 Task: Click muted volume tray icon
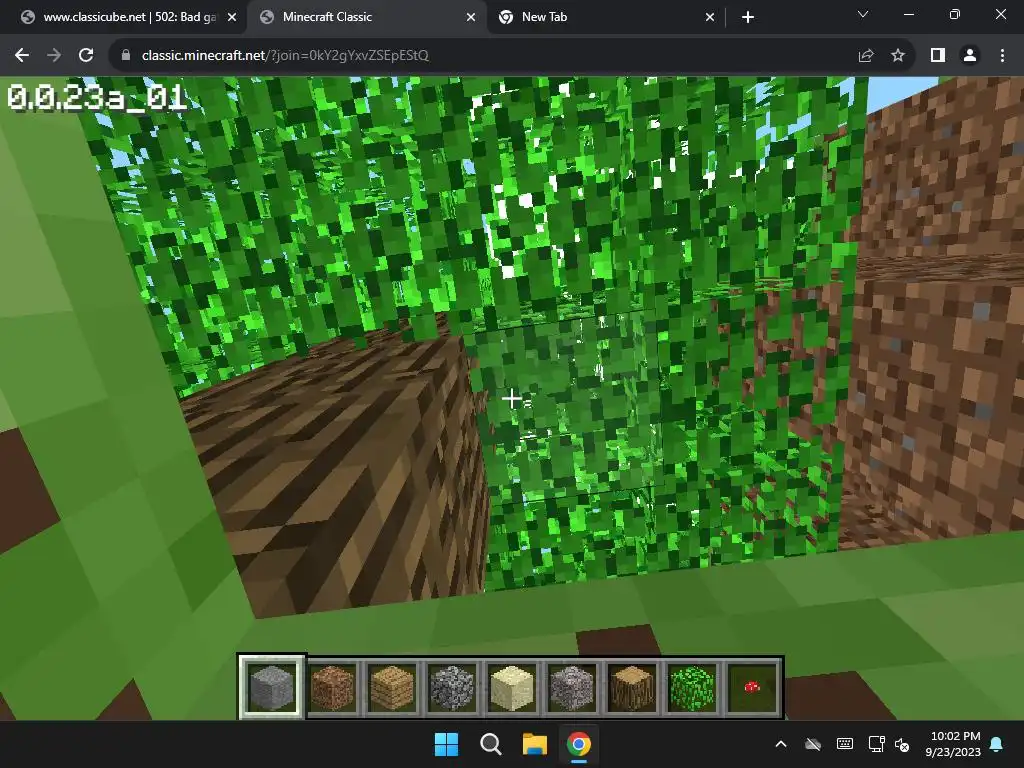click(902, 744)
